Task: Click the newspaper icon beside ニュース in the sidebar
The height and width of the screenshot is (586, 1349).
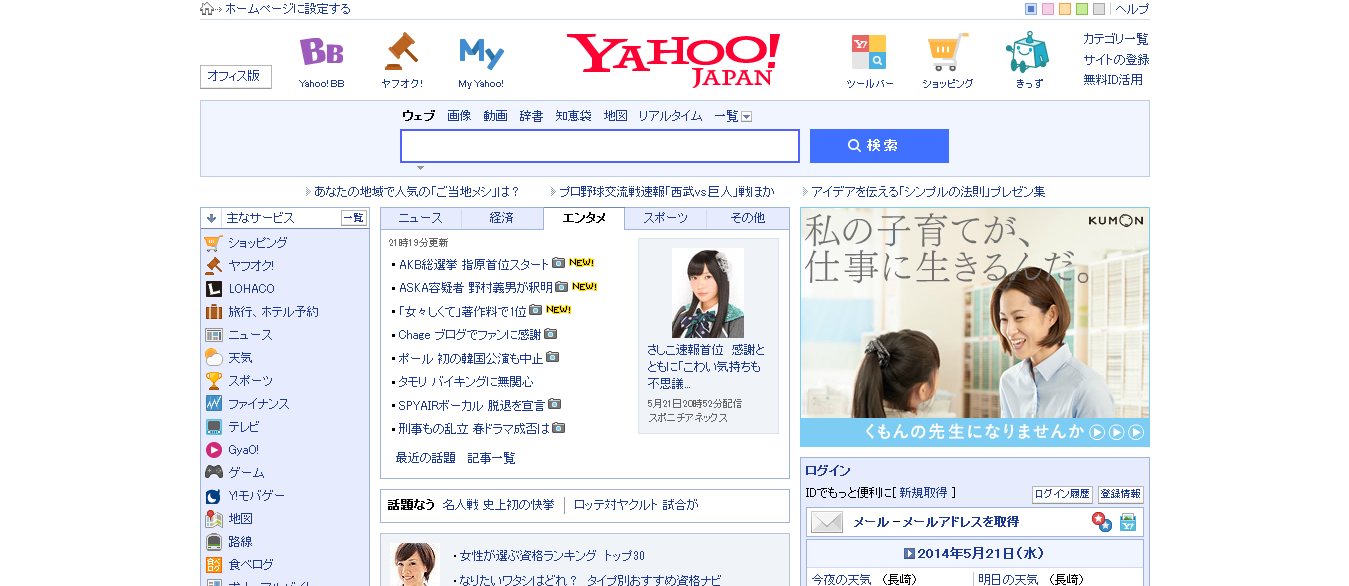Action: pyautogui.click(x=213, y=335)
